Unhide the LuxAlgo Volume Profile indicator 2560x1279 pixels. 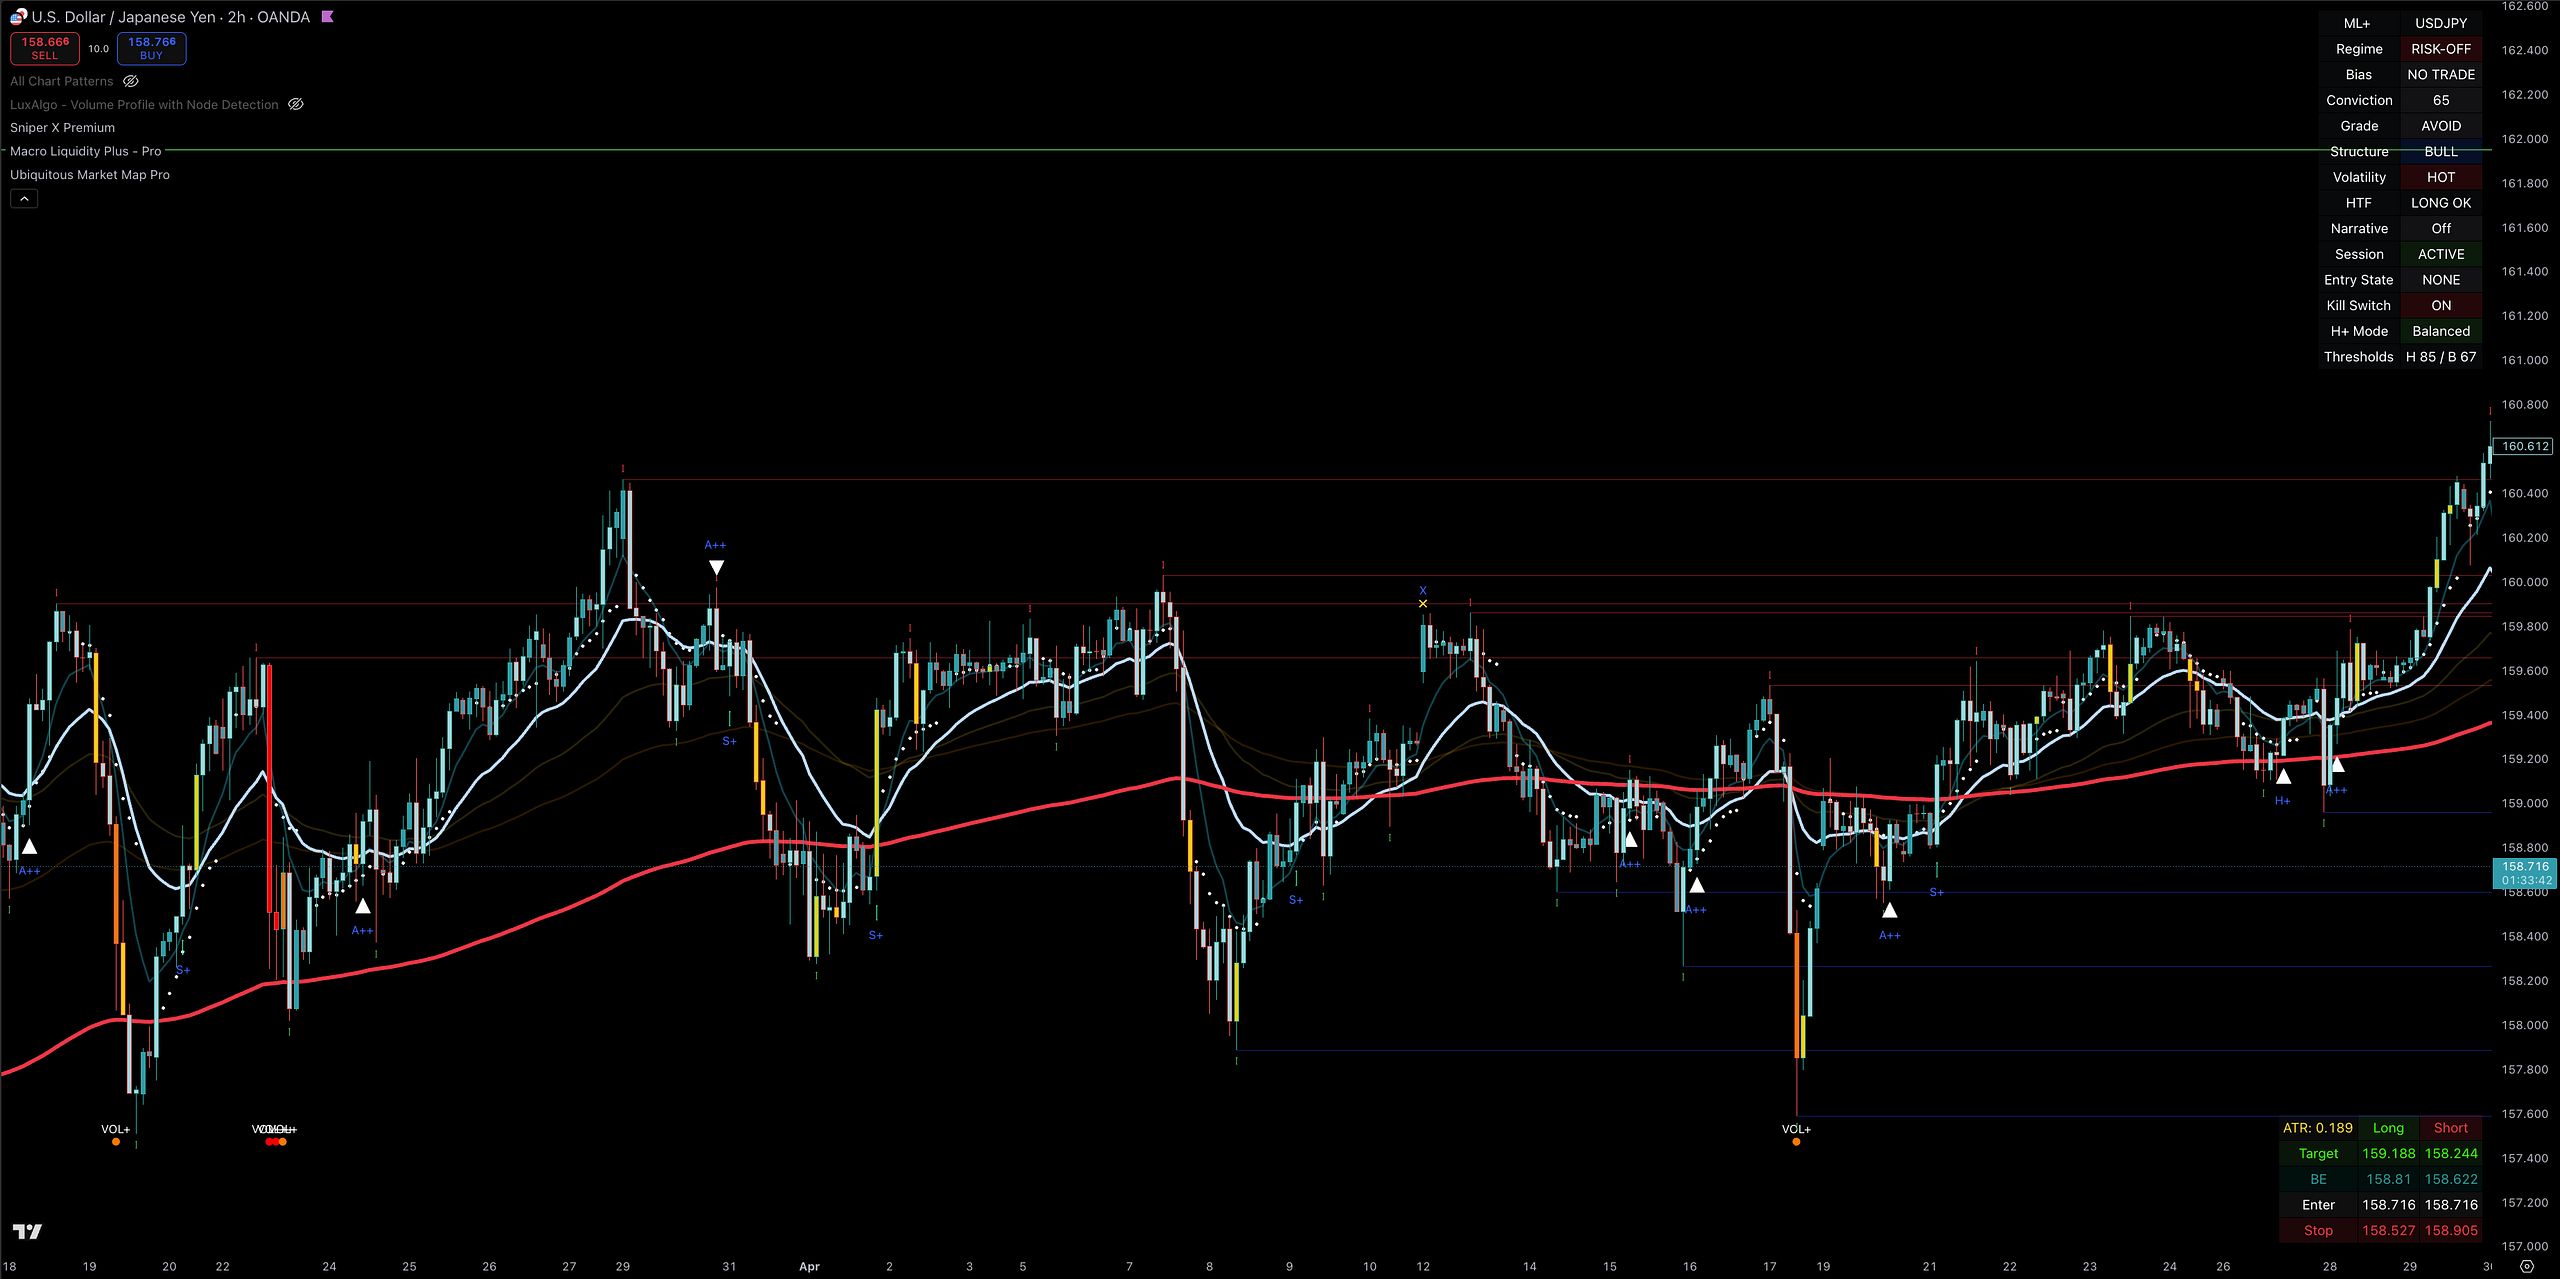pos(296,104)
